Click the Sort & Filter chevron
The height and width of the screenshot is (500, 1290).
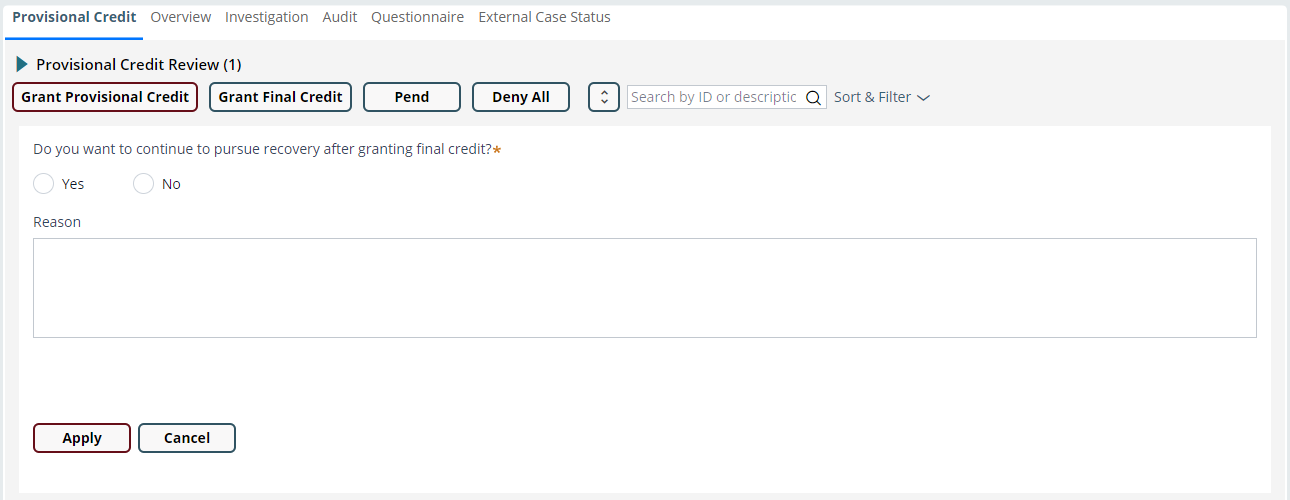[923, 98]
